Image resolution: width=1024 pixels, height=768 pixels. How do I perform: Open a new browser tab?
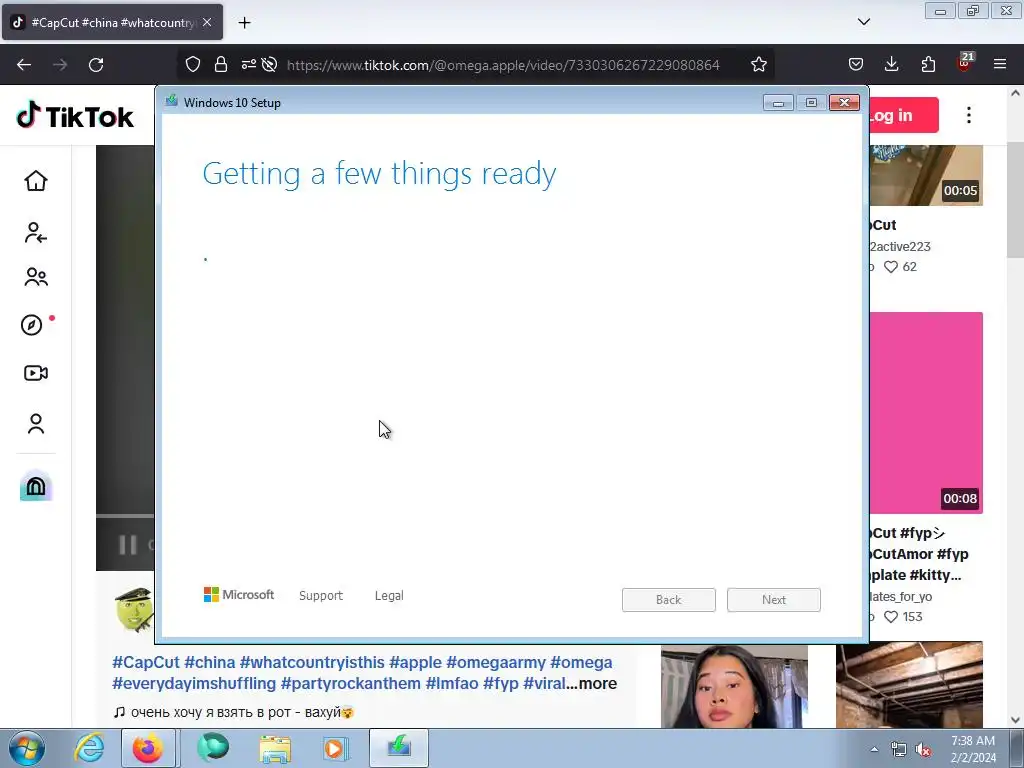click(x=244, y=23)
